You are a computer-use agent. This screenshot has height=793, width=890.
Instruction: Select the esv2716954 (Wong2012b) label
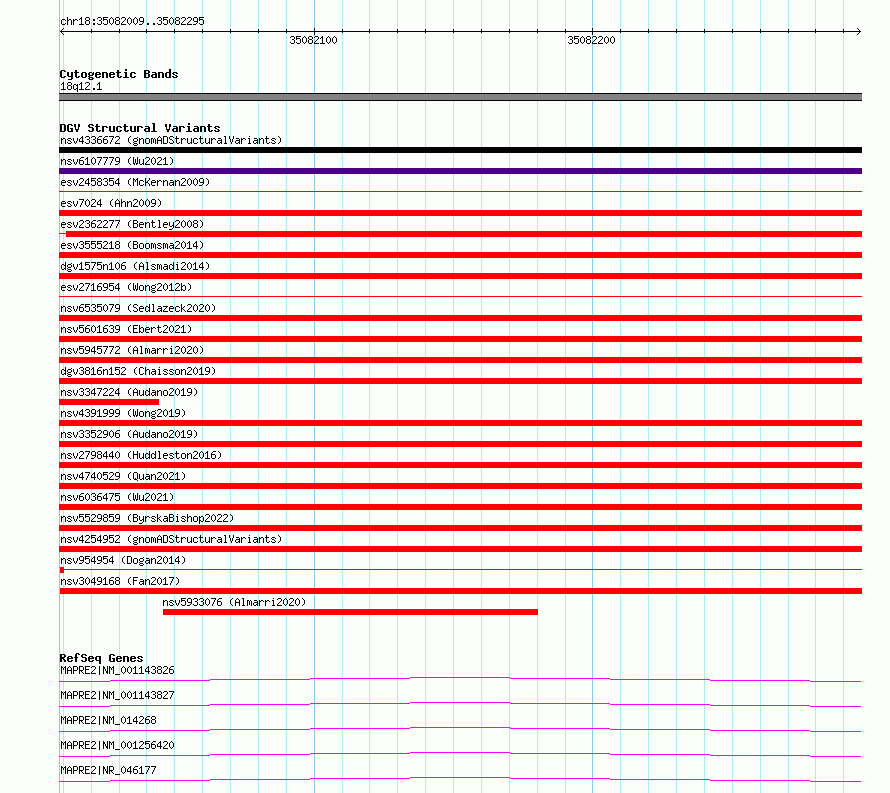[126, 287]
